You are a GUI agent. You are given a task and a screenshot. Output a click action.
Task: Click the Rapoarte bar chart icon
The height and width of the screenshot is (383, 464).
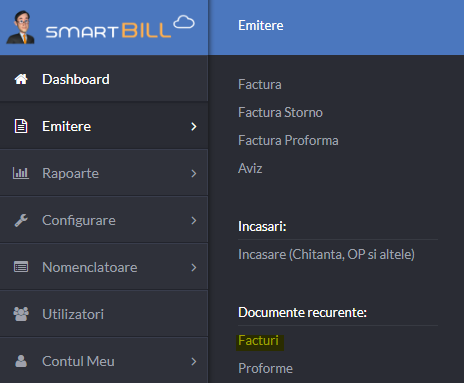point(21,173)
